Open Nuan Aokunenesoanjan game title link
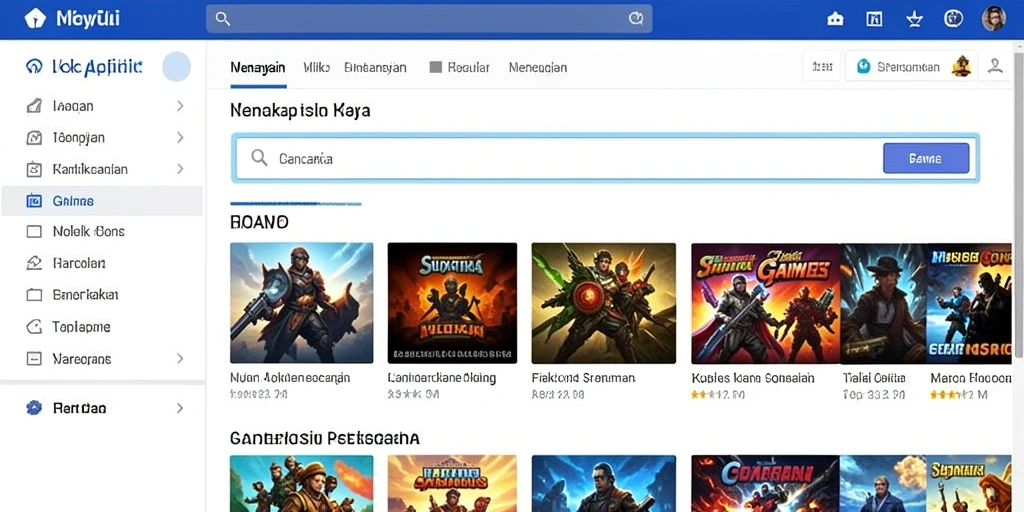Image resolution: width=1024 pixels, height=512 pixels. click(x=290, y=377)
